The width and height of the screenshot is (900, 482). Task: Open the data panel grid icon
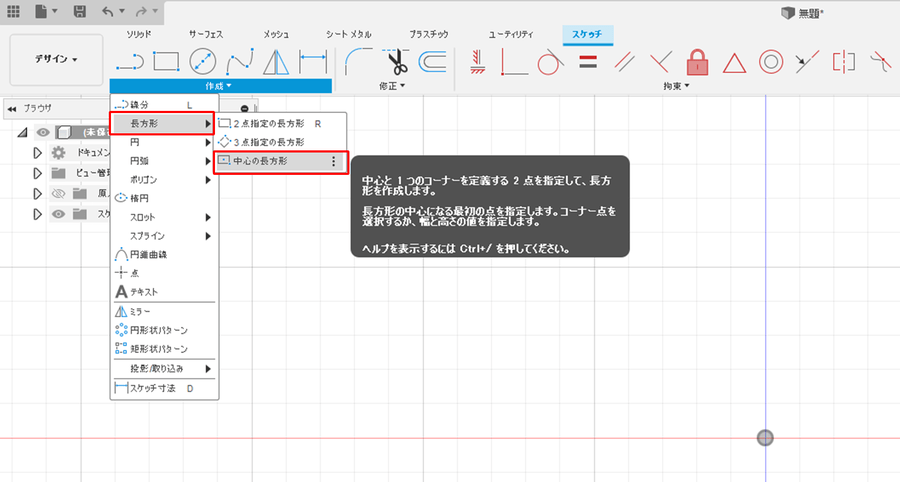point(13,11)
